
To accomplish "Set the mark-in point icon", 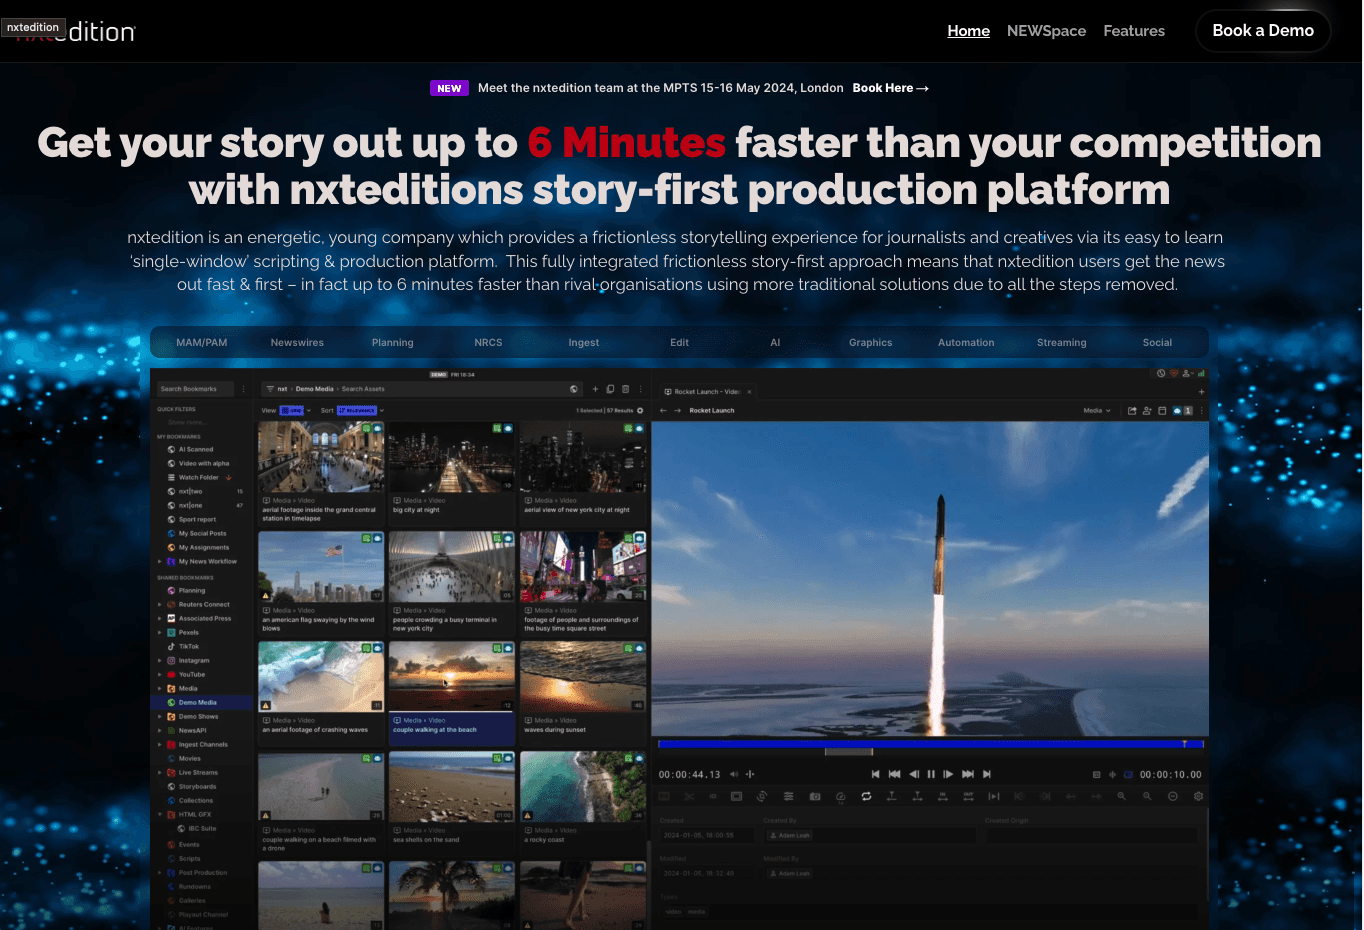I will pyautogui.click(x=891, y=797).
